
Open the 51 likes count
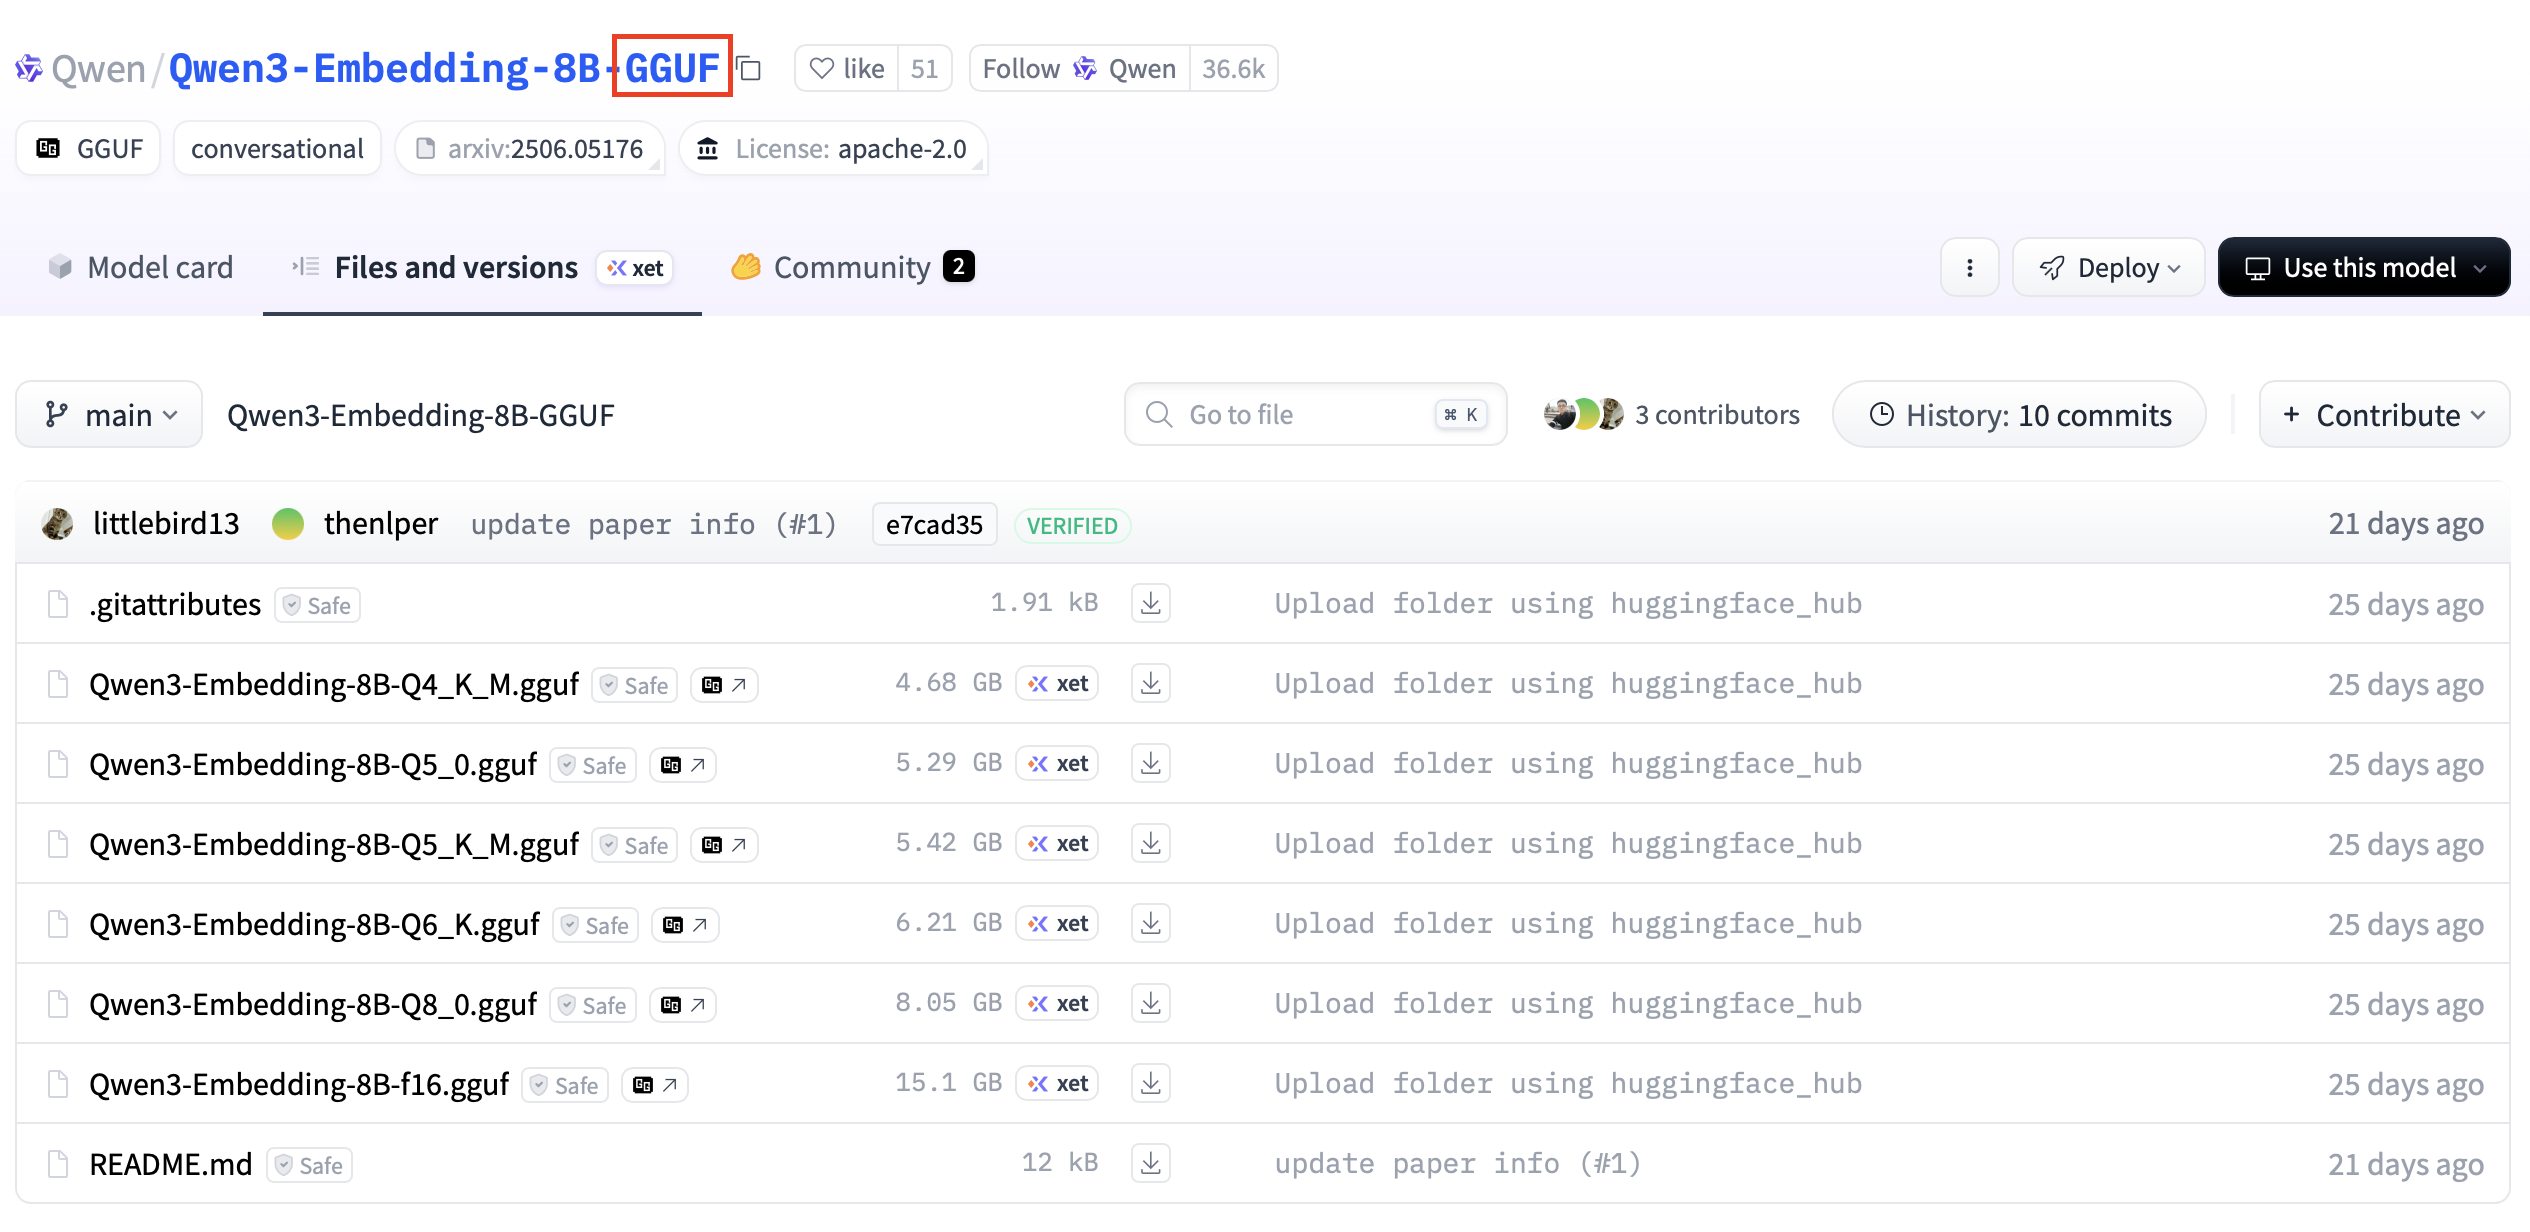pos(924,68)
